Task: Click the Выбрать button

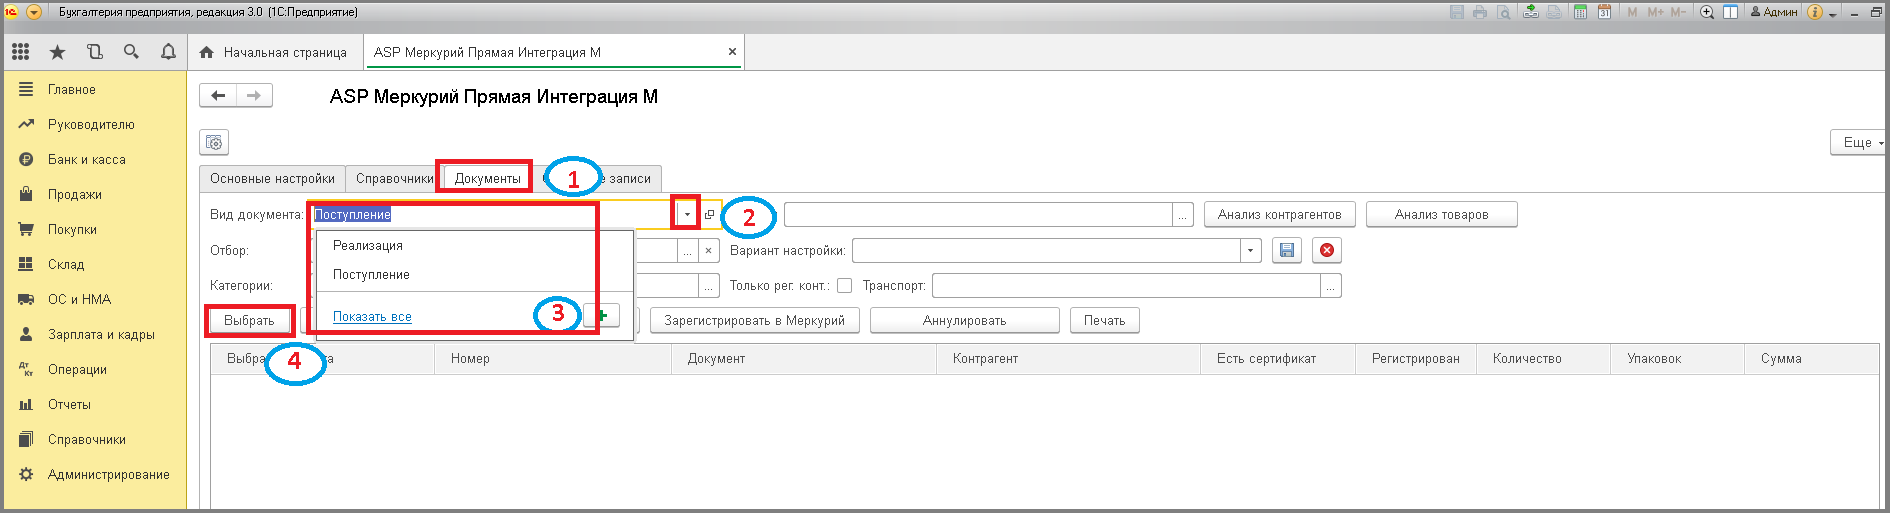Action: pyautogui.click(x=249, y=320)
